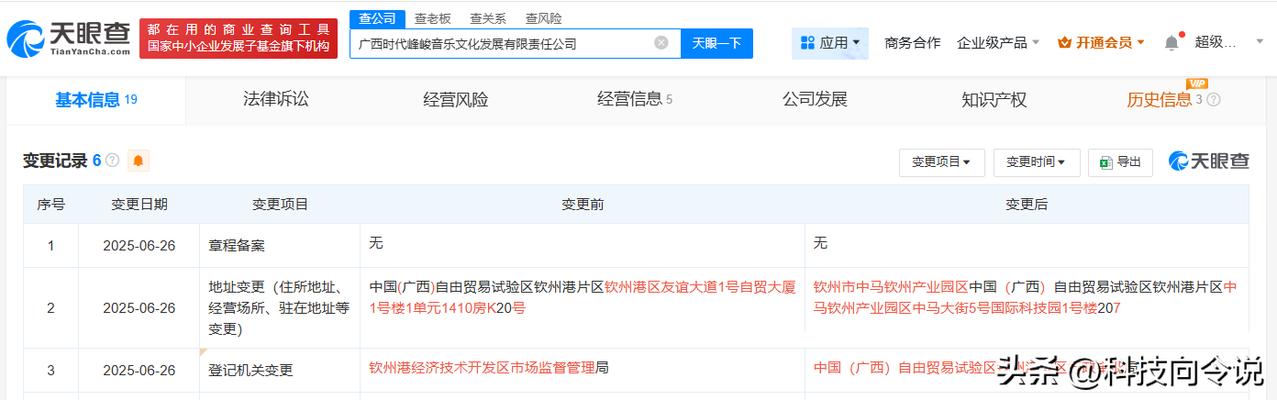Click the 钦州港经济技术开发区市场监督管理局 text

click(489, 367)
